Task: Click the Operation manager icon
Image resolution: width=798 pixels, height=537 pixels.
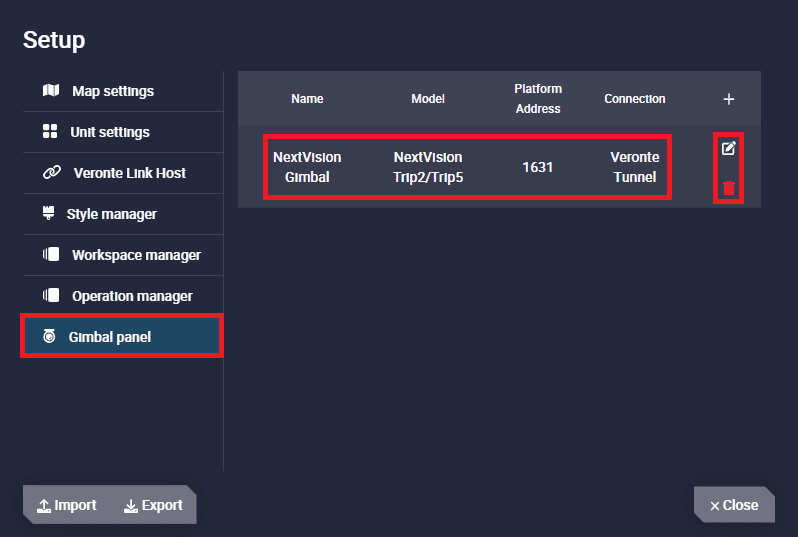Action: coord(51,295)
